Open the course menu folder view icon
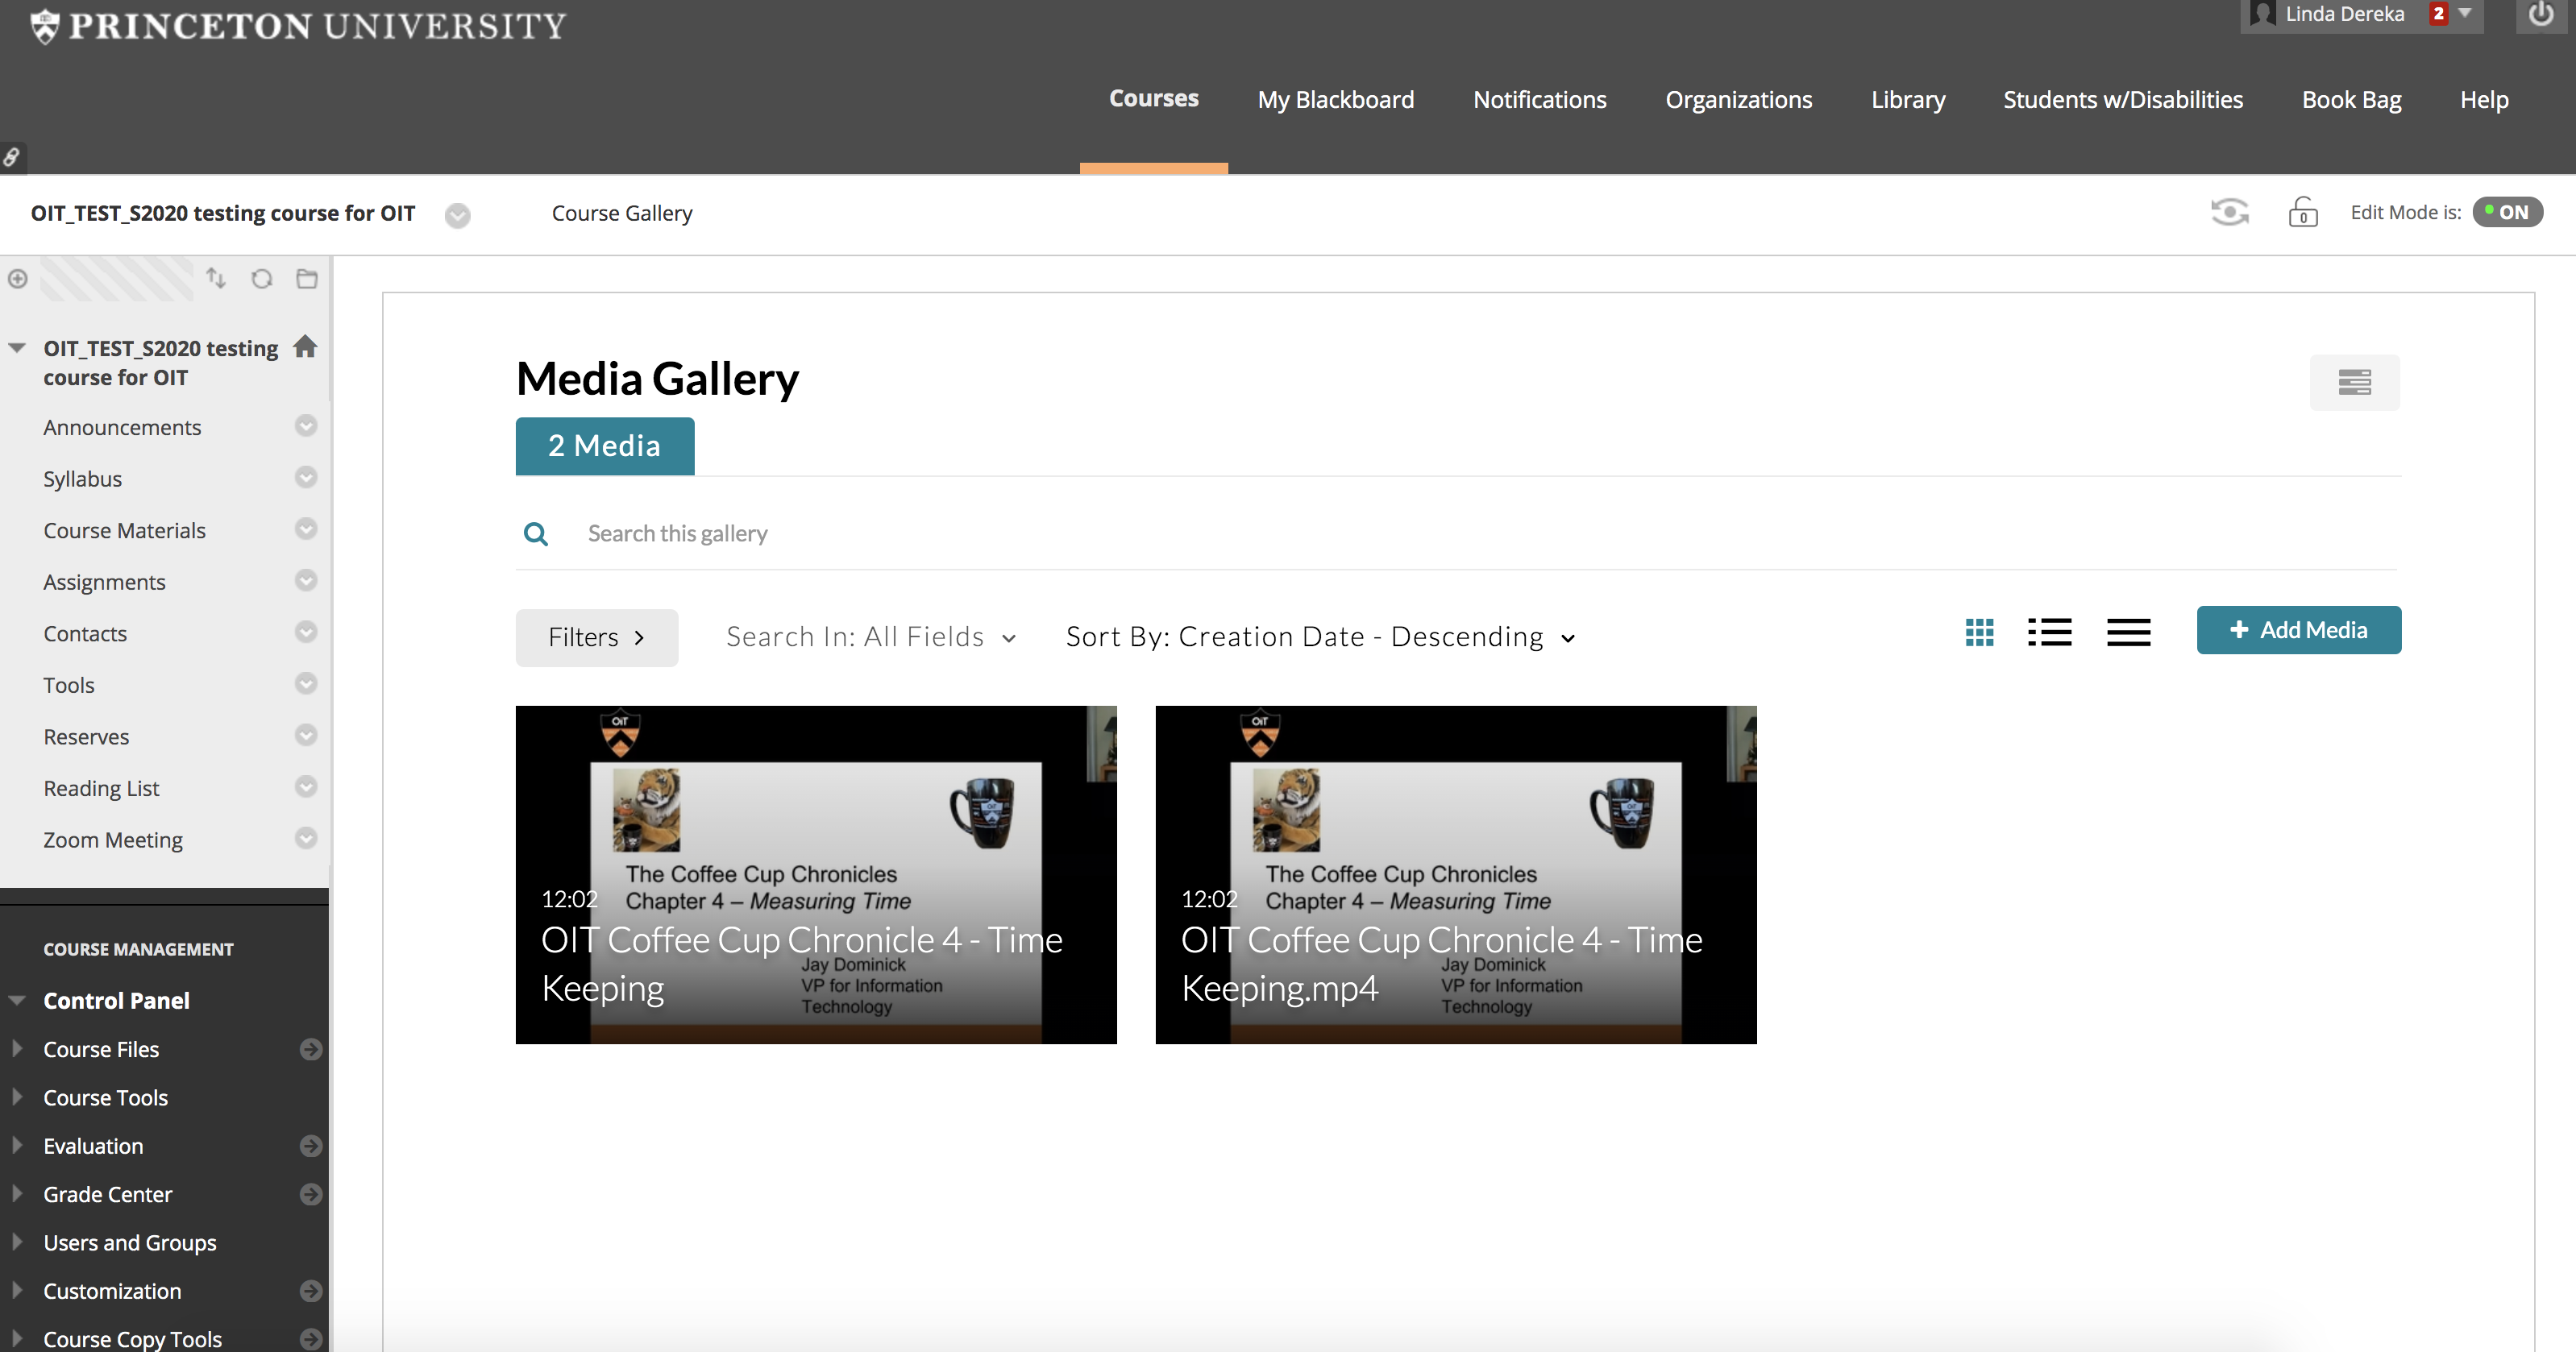Viewport: 2576px width, 1352px height. [x=307, y=279]
